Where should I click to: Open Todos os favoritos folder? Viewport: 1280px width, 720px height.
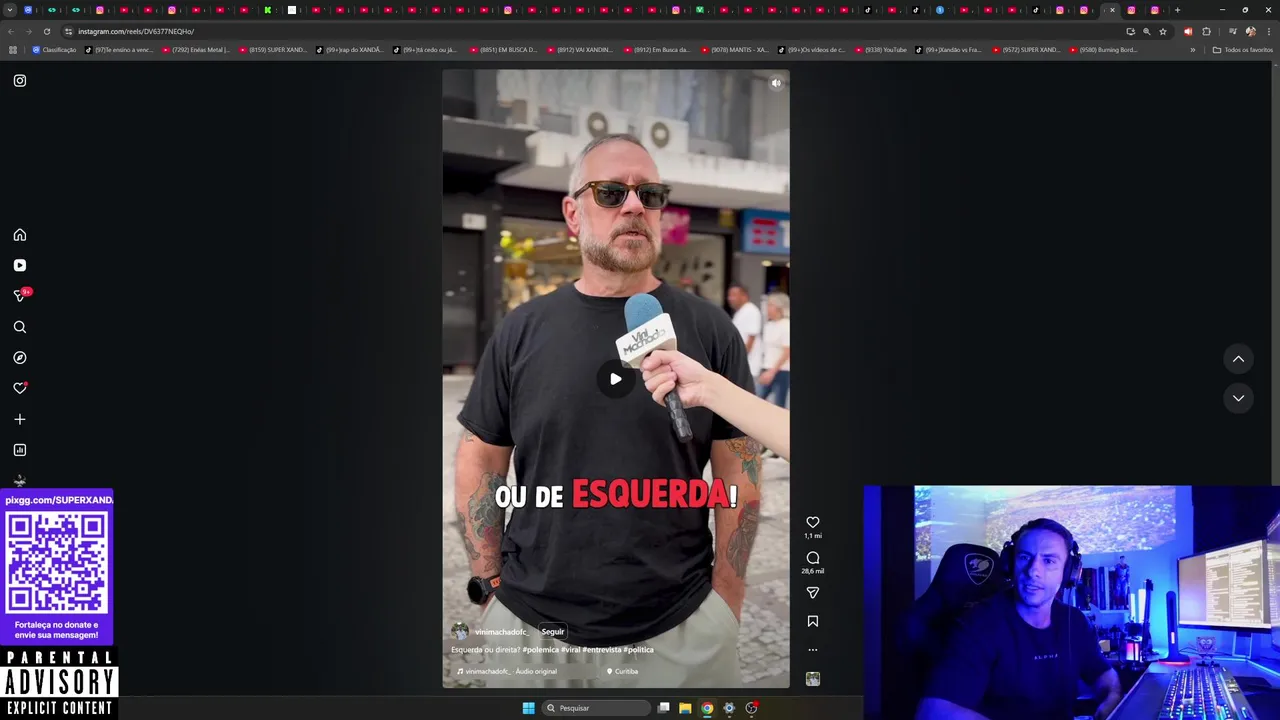pyautogui.click(x=1243, y=49)
